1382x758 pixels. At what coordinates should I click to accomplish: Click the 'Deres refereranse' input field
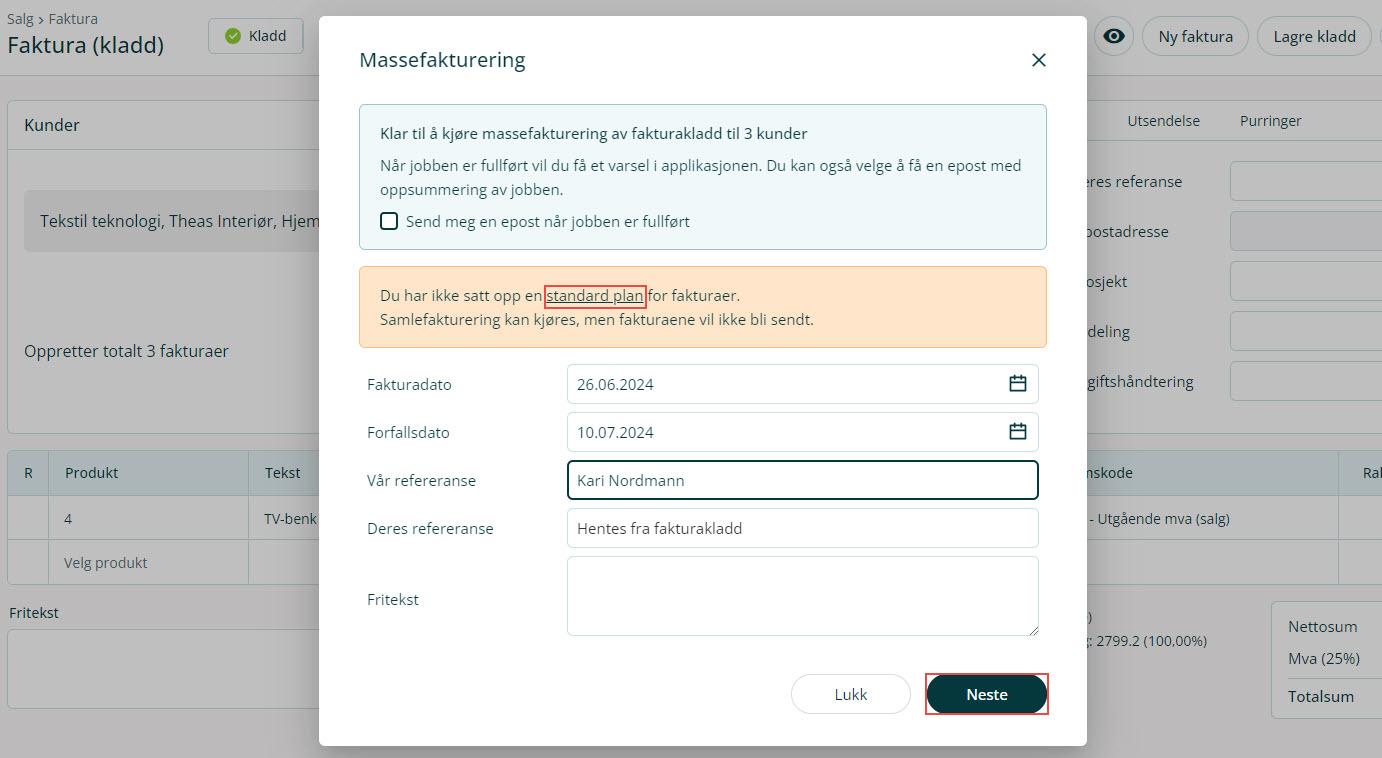coord(801,528)
